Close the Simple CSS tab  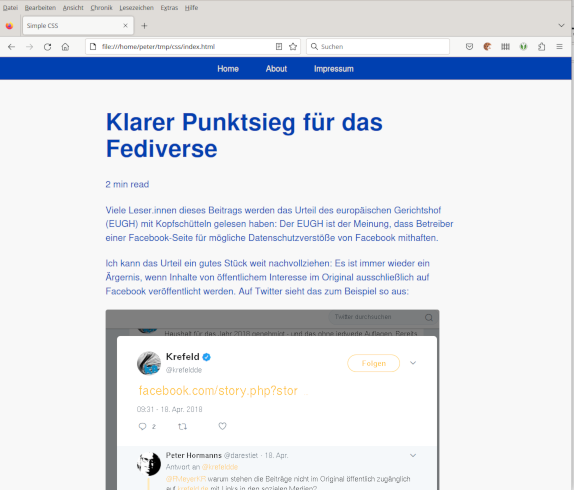[x=125, y=26]
